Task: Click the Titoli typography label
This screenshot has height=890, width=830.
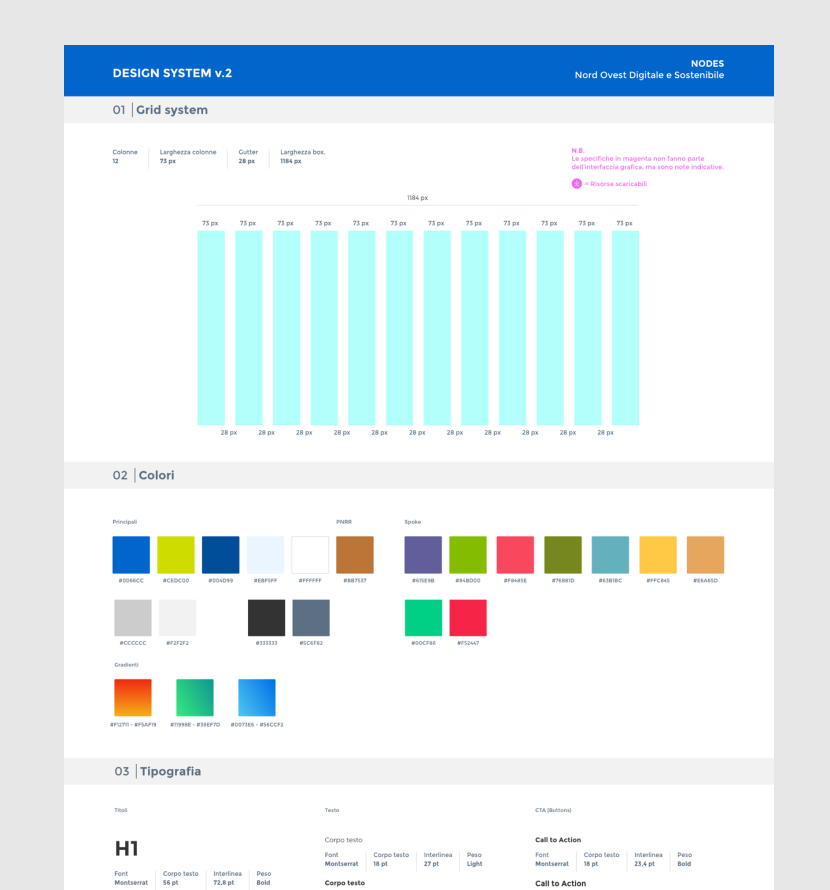Action: click(121, 810)
